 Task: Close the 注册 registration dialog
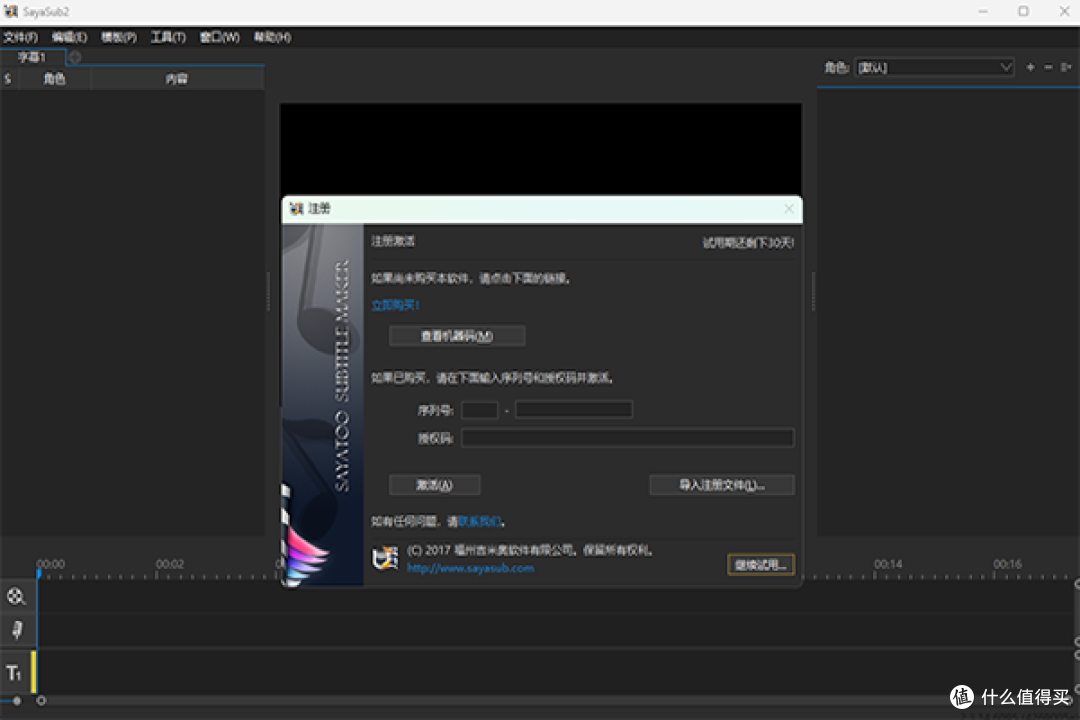coord(789,209)
